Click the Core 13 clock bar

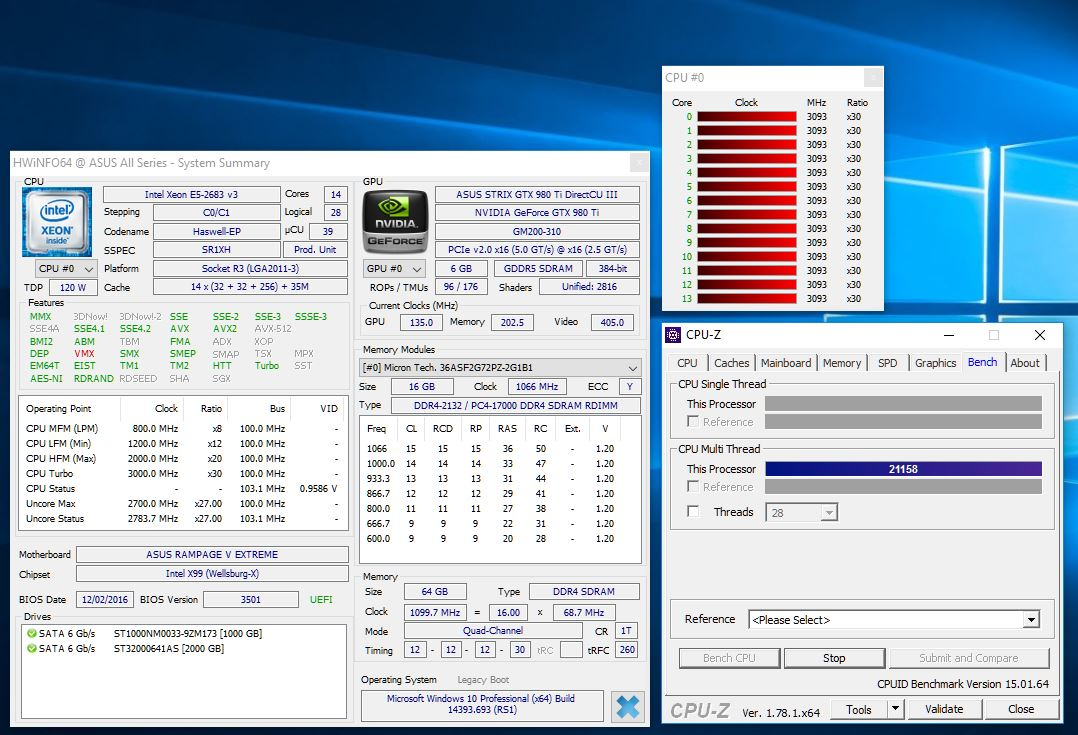coord(747,298)
